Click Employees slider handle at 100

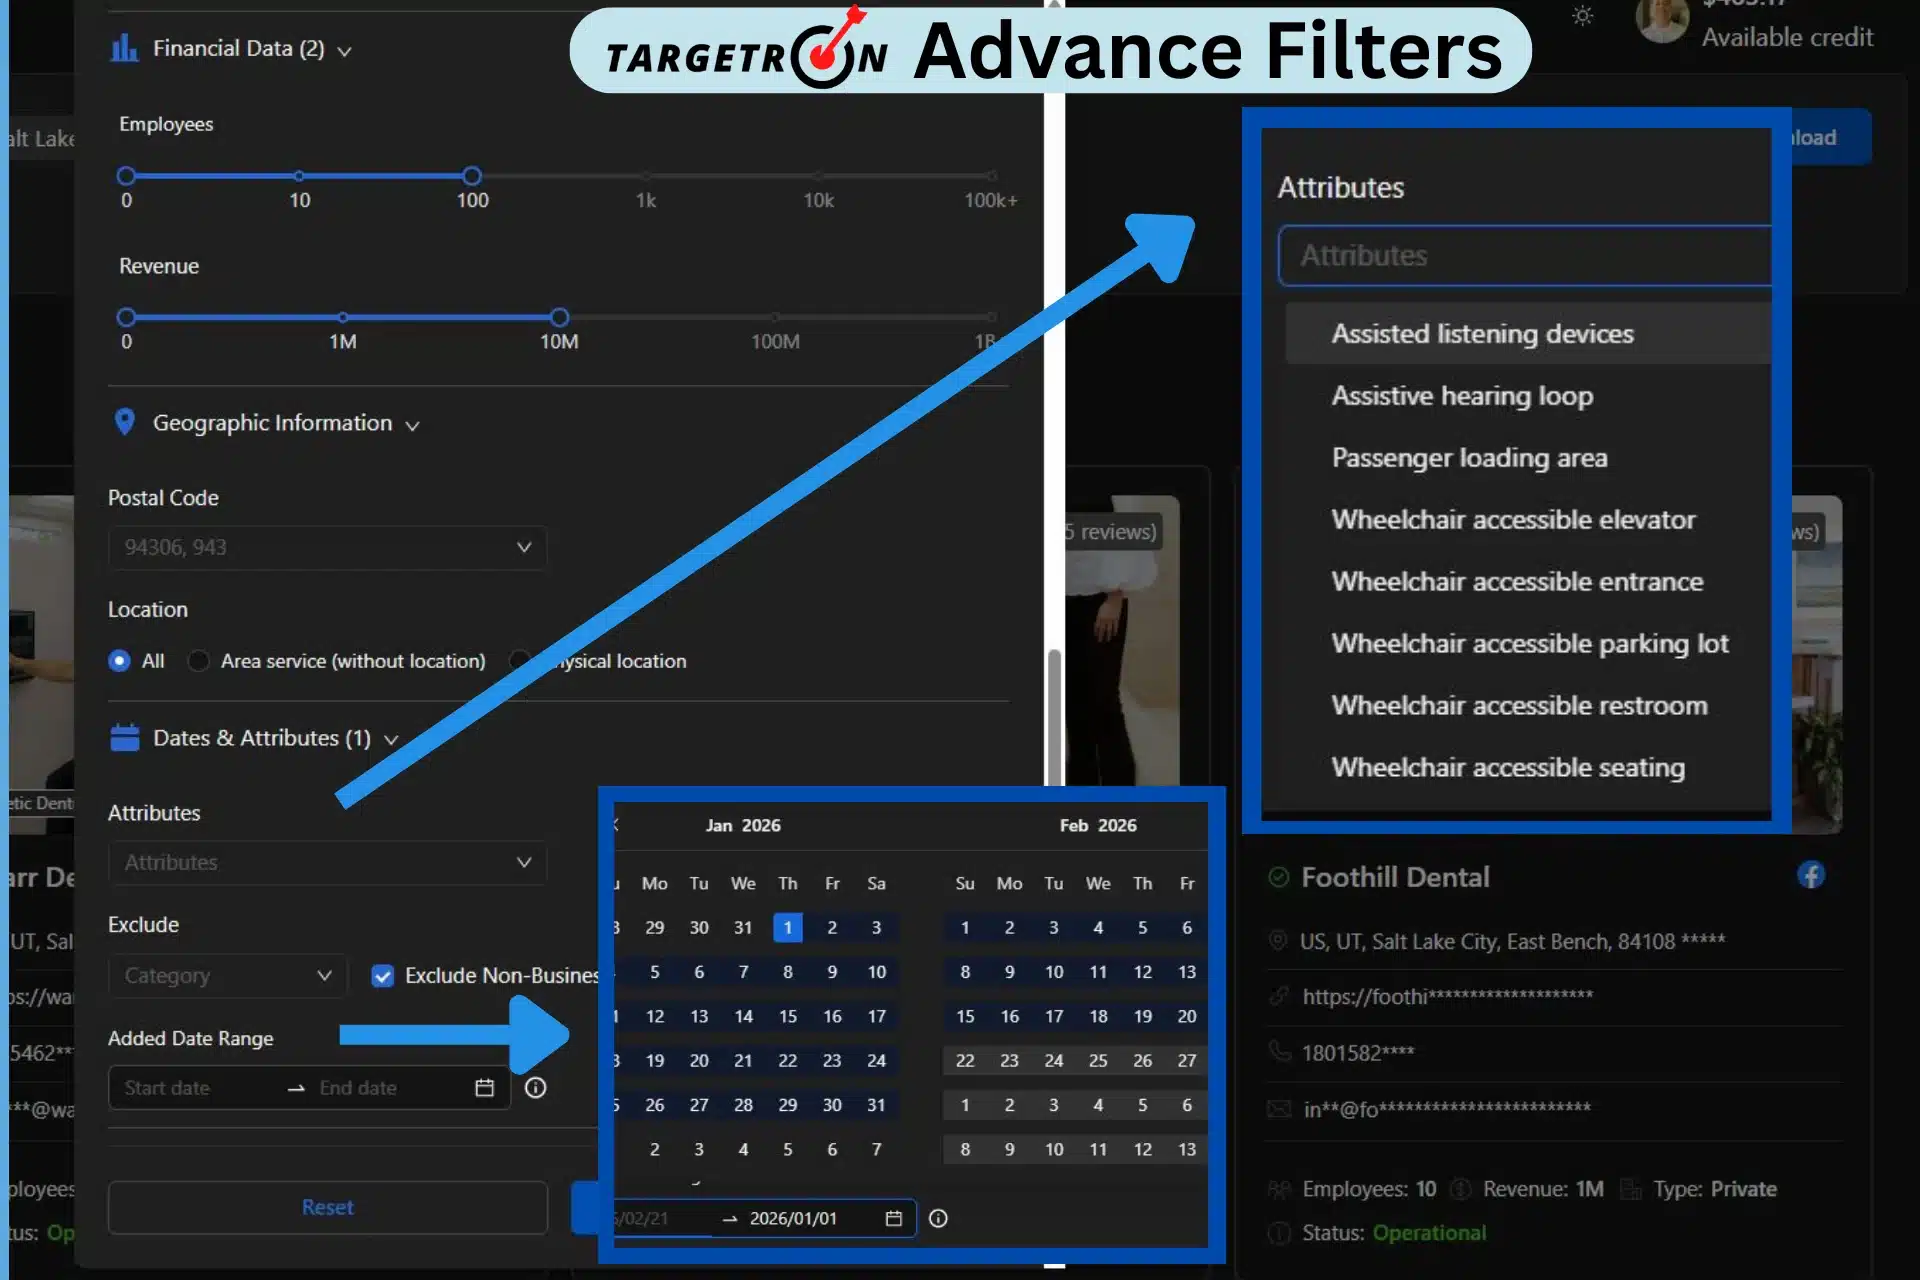pos(472,176)
